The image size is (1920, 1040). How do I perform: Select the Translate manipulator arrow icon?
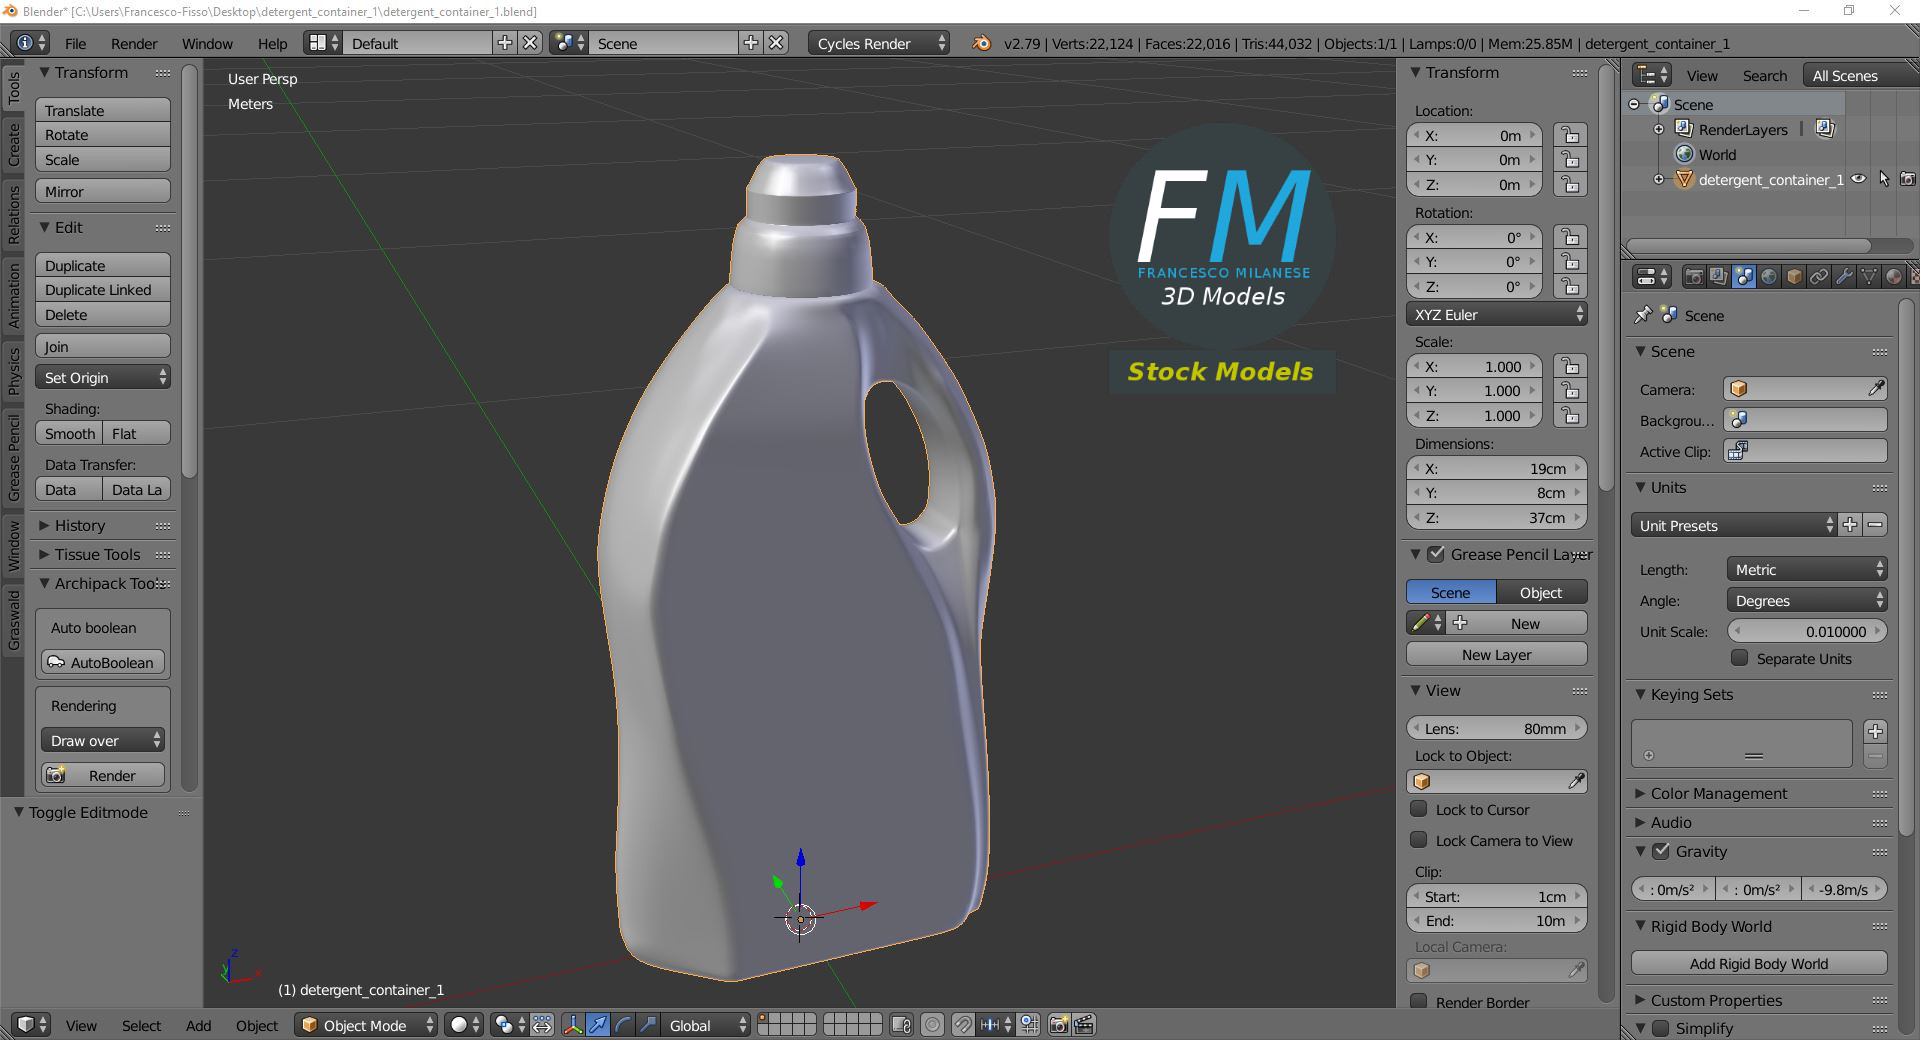click(x=598, y=1025)
